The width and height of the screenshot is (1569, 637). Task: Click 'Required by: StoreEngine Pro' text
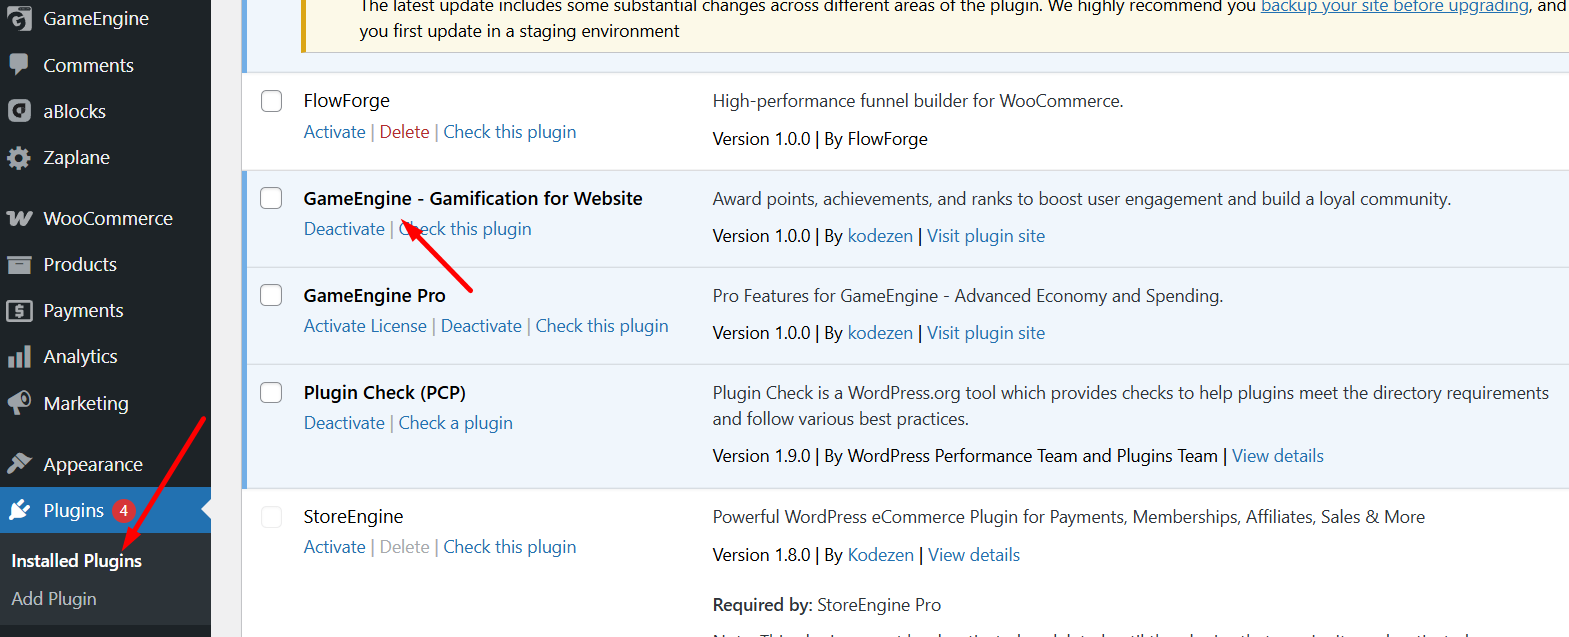pos(826,605)
